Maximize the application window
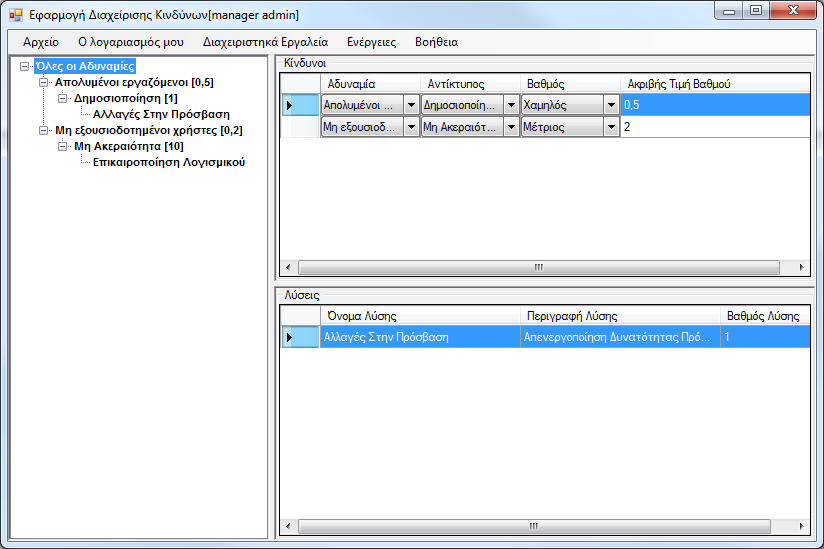Screen dimensions: 824x549 click(x=756, y=11)
